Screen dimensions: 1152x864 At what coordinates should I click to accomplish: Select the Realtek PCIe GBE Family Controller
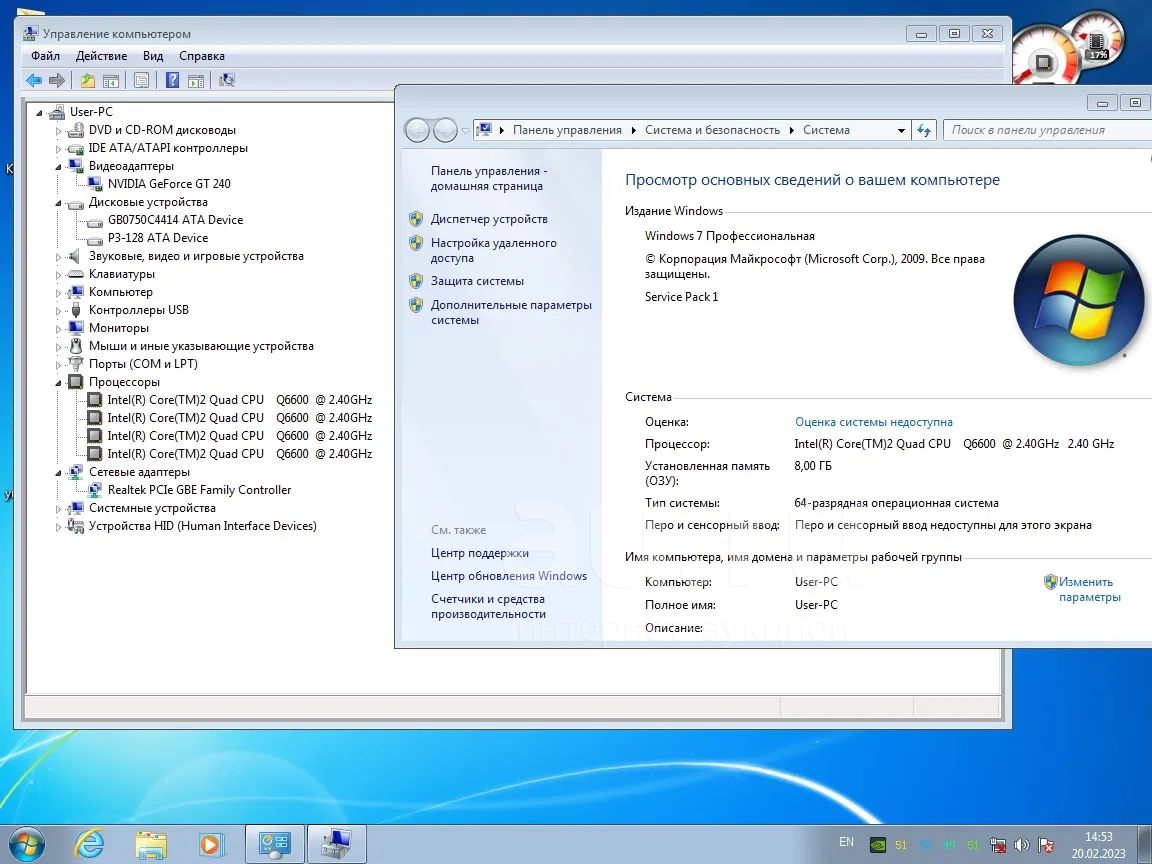pos(199,490)
